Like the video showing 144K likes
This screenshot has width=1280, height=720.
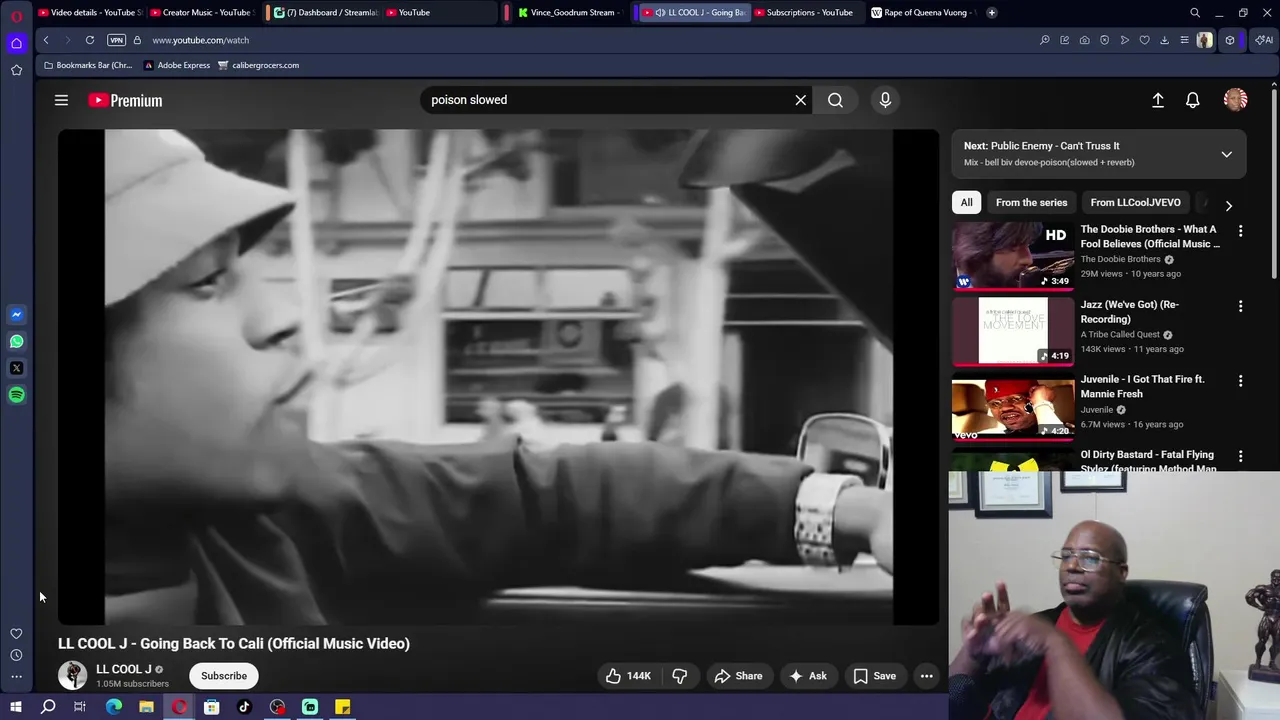pos(628,676)
